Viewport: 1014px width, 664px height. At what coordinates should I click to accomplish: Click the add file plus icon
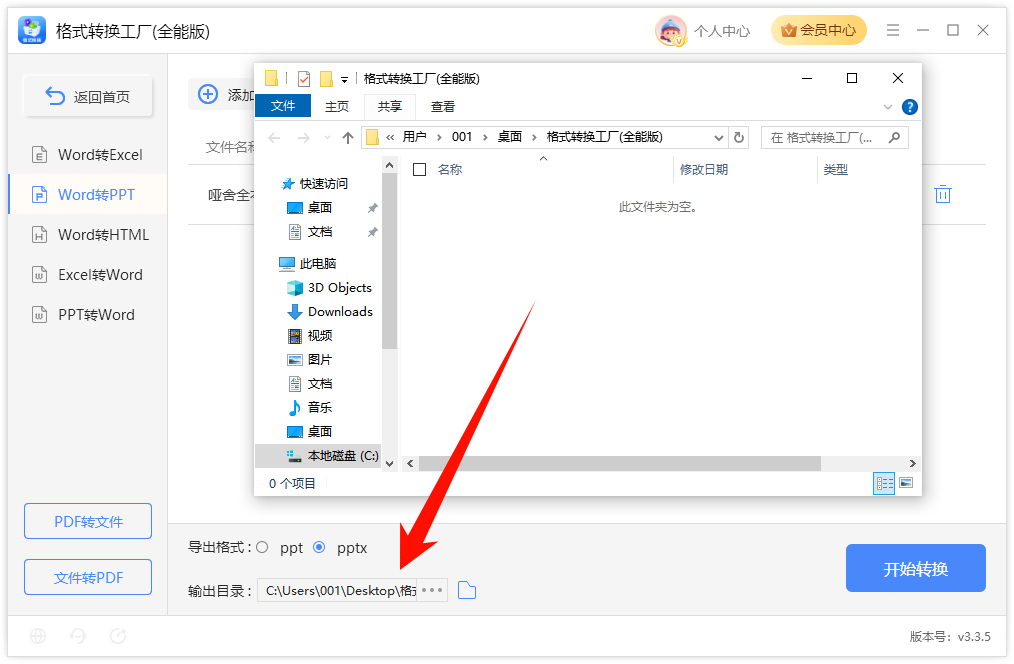click(x=208, y=94)
